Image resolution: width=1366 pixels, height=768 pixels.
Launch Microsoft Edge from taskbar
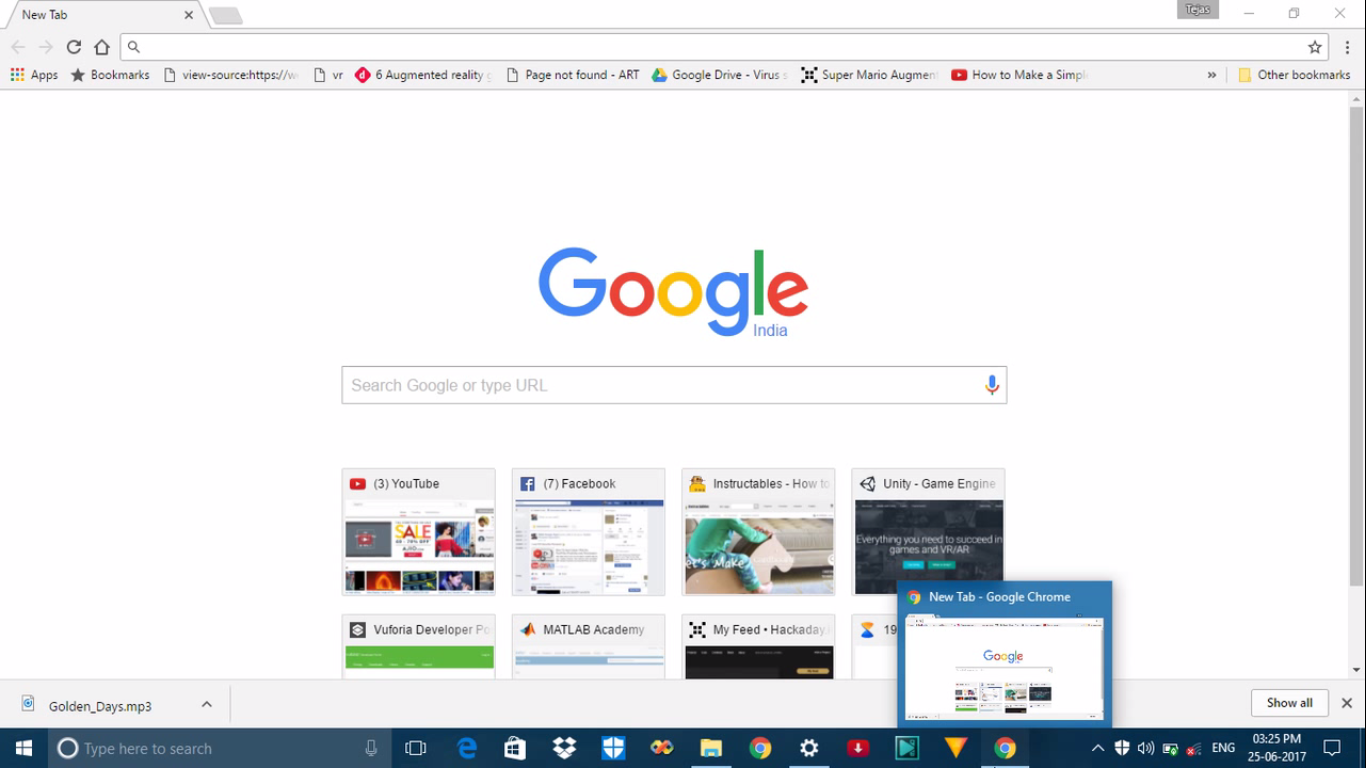click(x=467, y=748)
